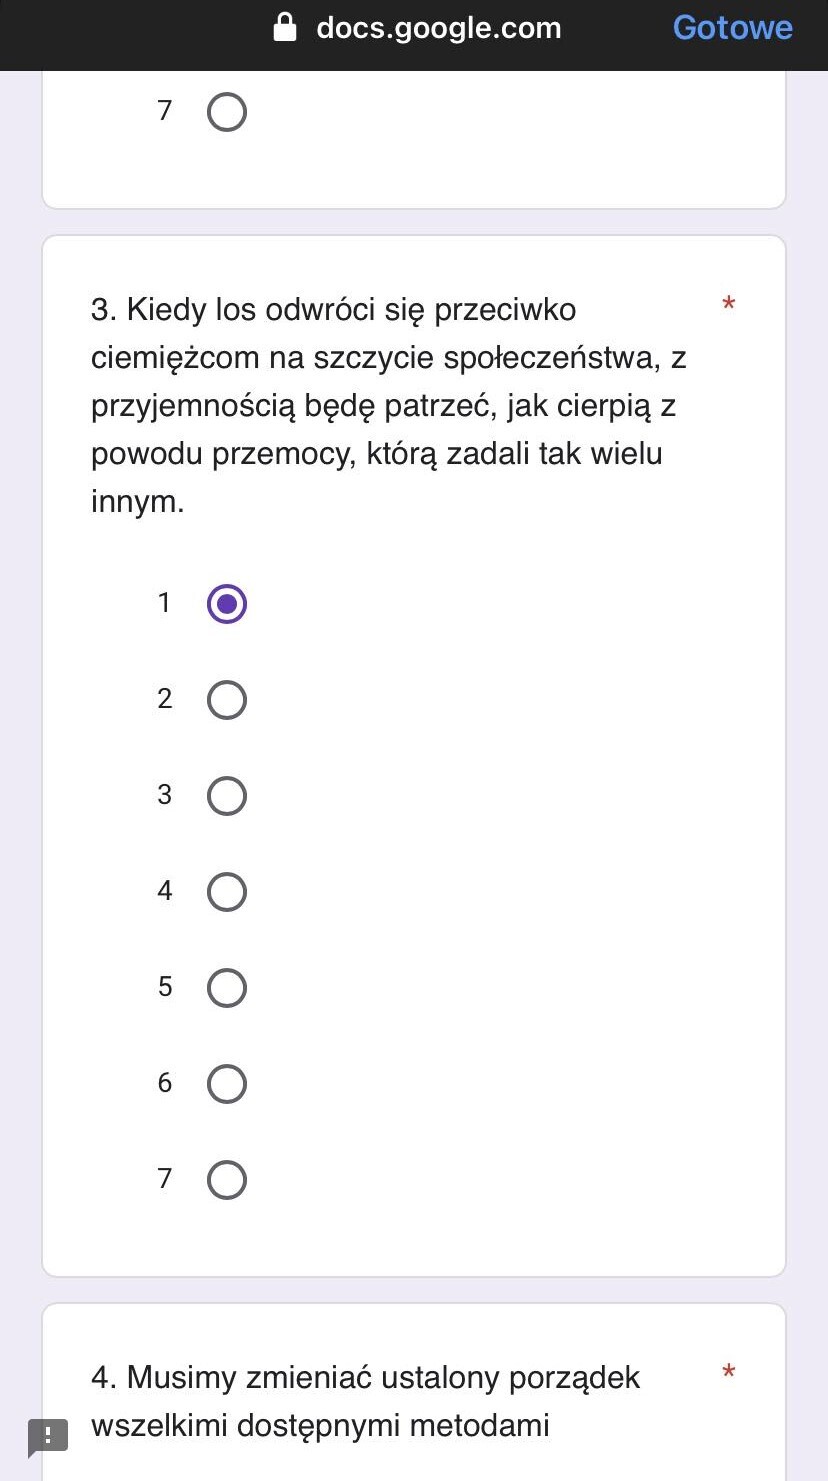Click the required asterisk on question 4
Screen dimensions: 828x1481
click(x=728, y=1373)
